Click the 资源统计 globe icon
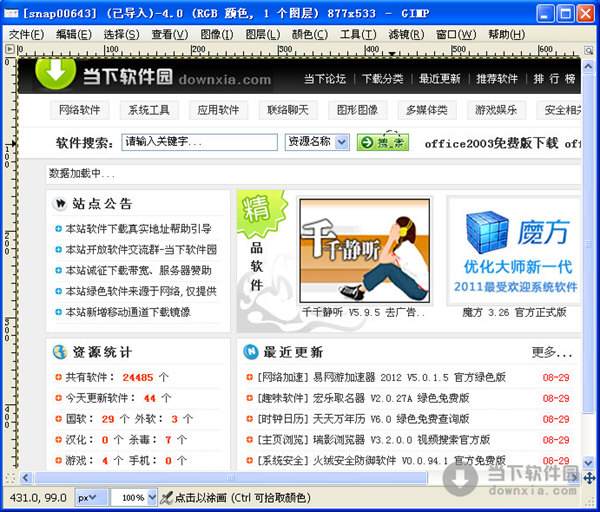This screenshot has width=600, height=512. click(x=60, y=352)
